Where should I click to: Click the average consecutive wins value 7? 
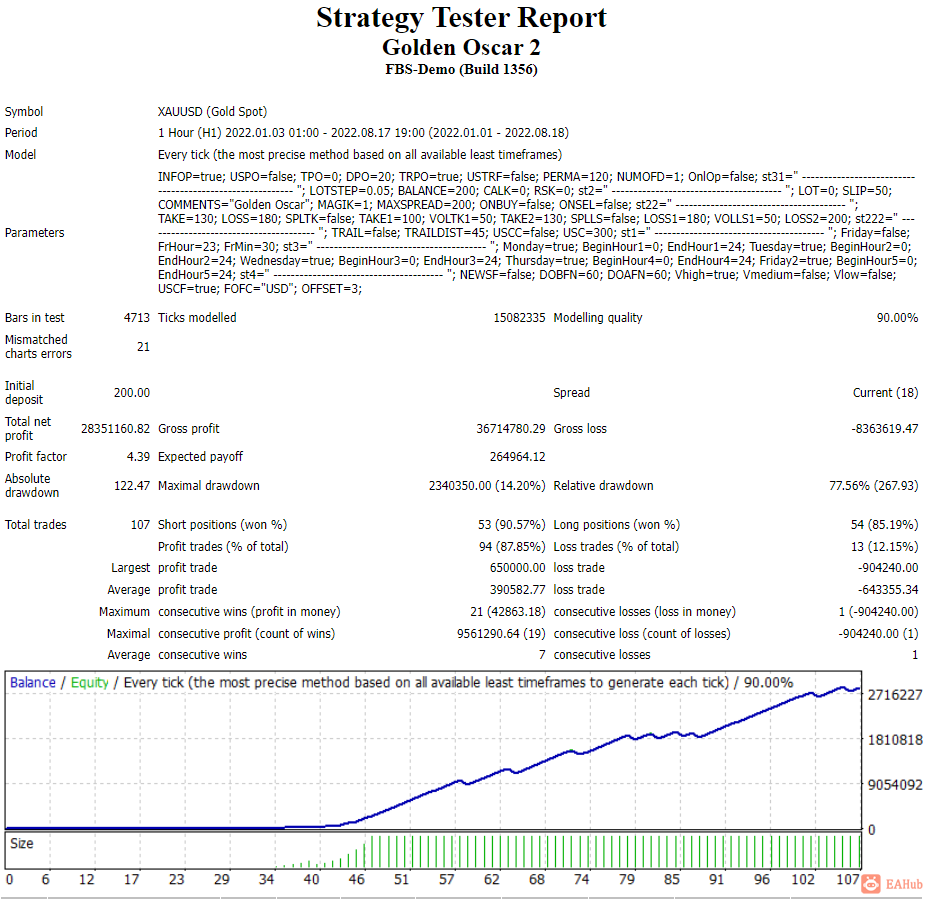coord(542,655)
